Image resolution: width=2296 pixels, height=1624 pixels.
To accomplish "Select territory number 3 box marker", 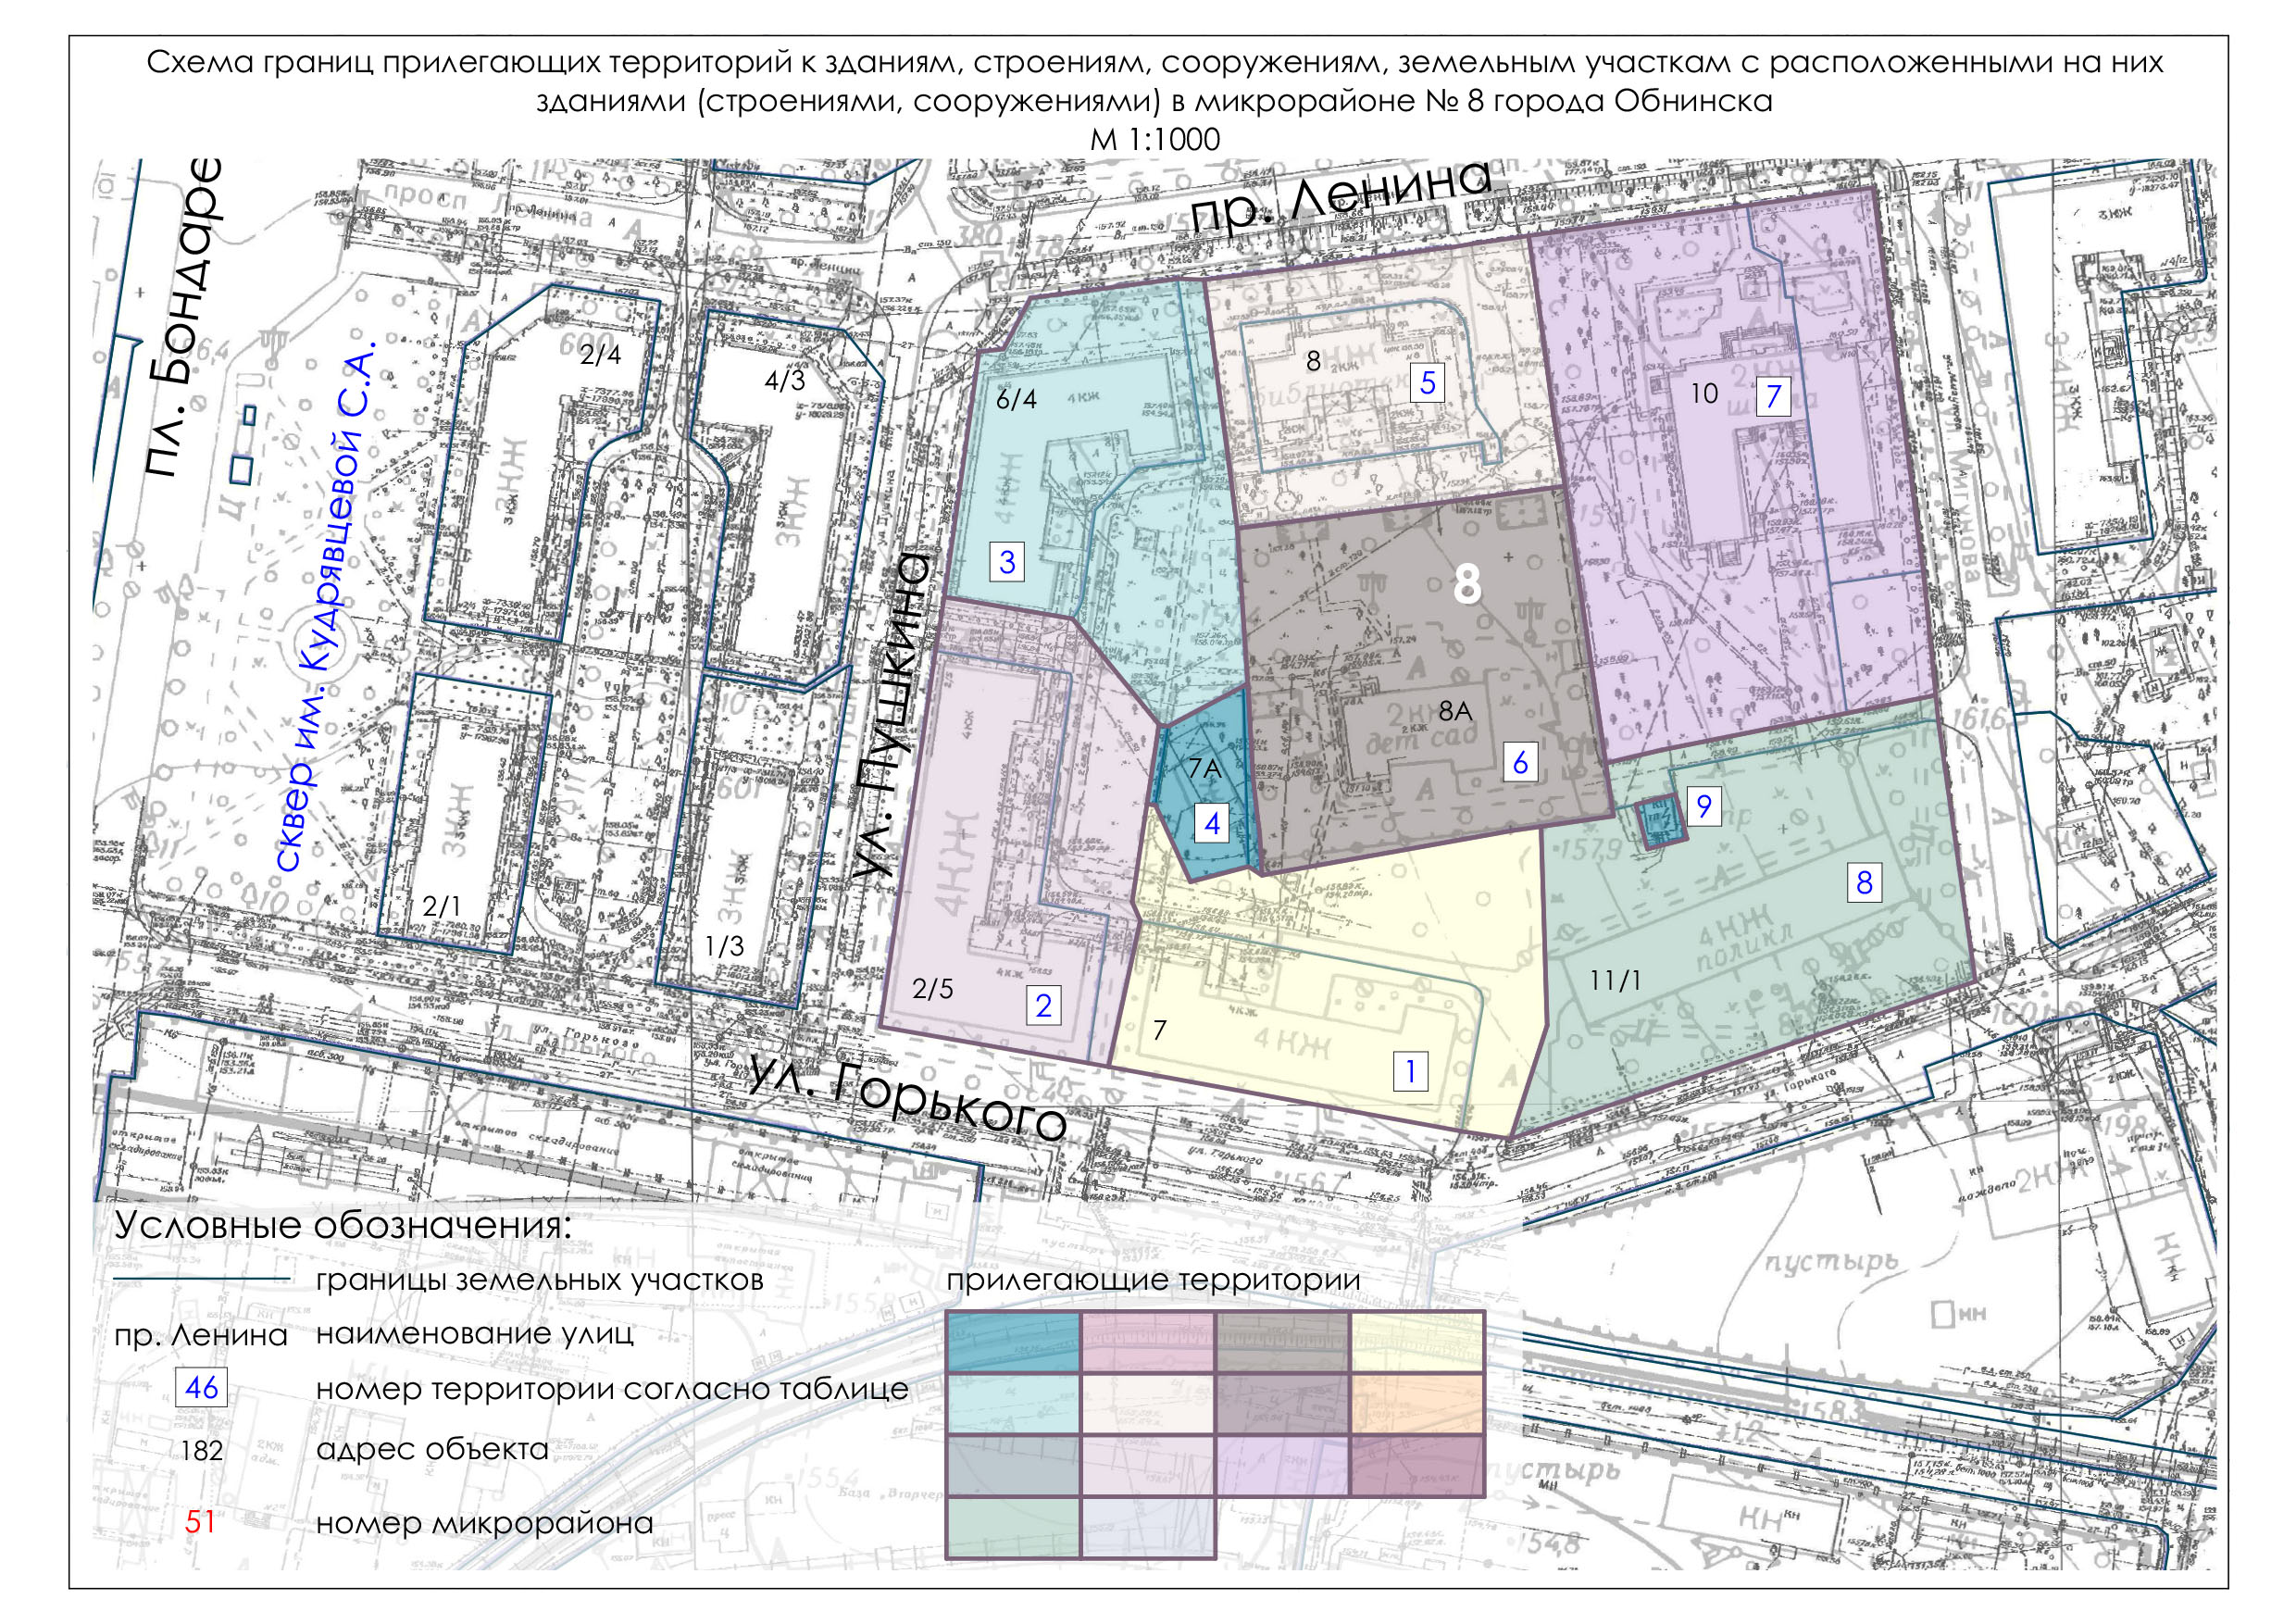I will (1007, 563).
